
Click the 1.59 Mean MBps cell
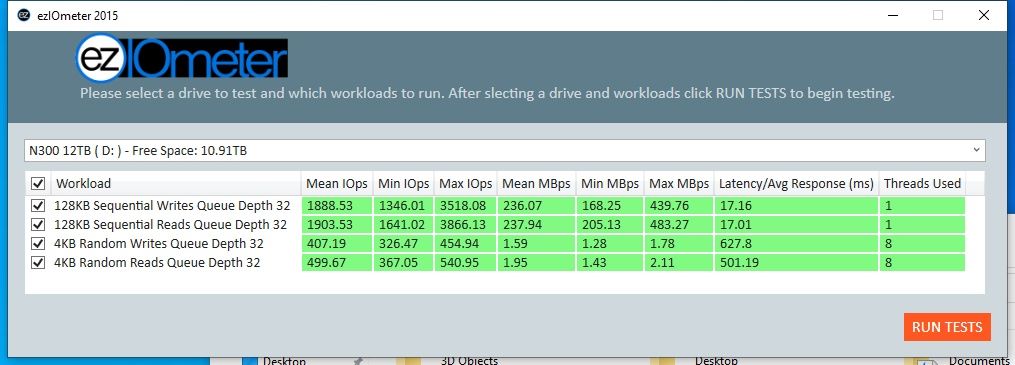pyautogui.click(x=536, y=244)
